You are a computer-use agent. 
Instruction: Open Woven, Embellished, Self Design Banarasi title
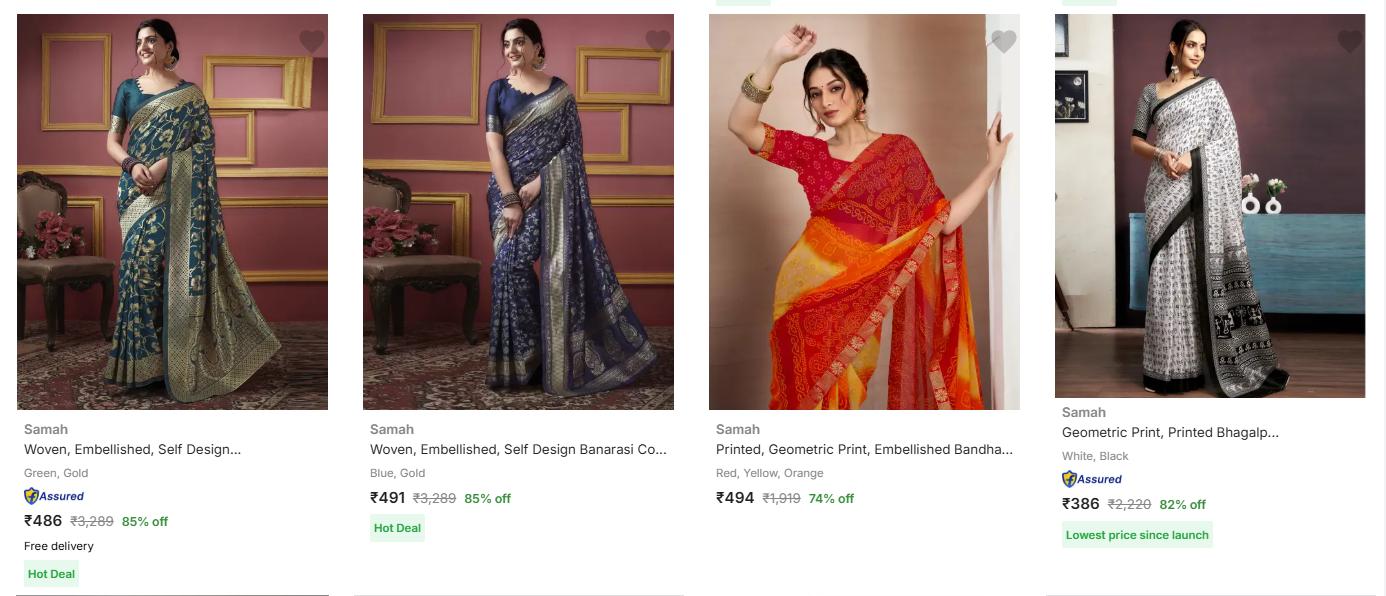point(518,450)
